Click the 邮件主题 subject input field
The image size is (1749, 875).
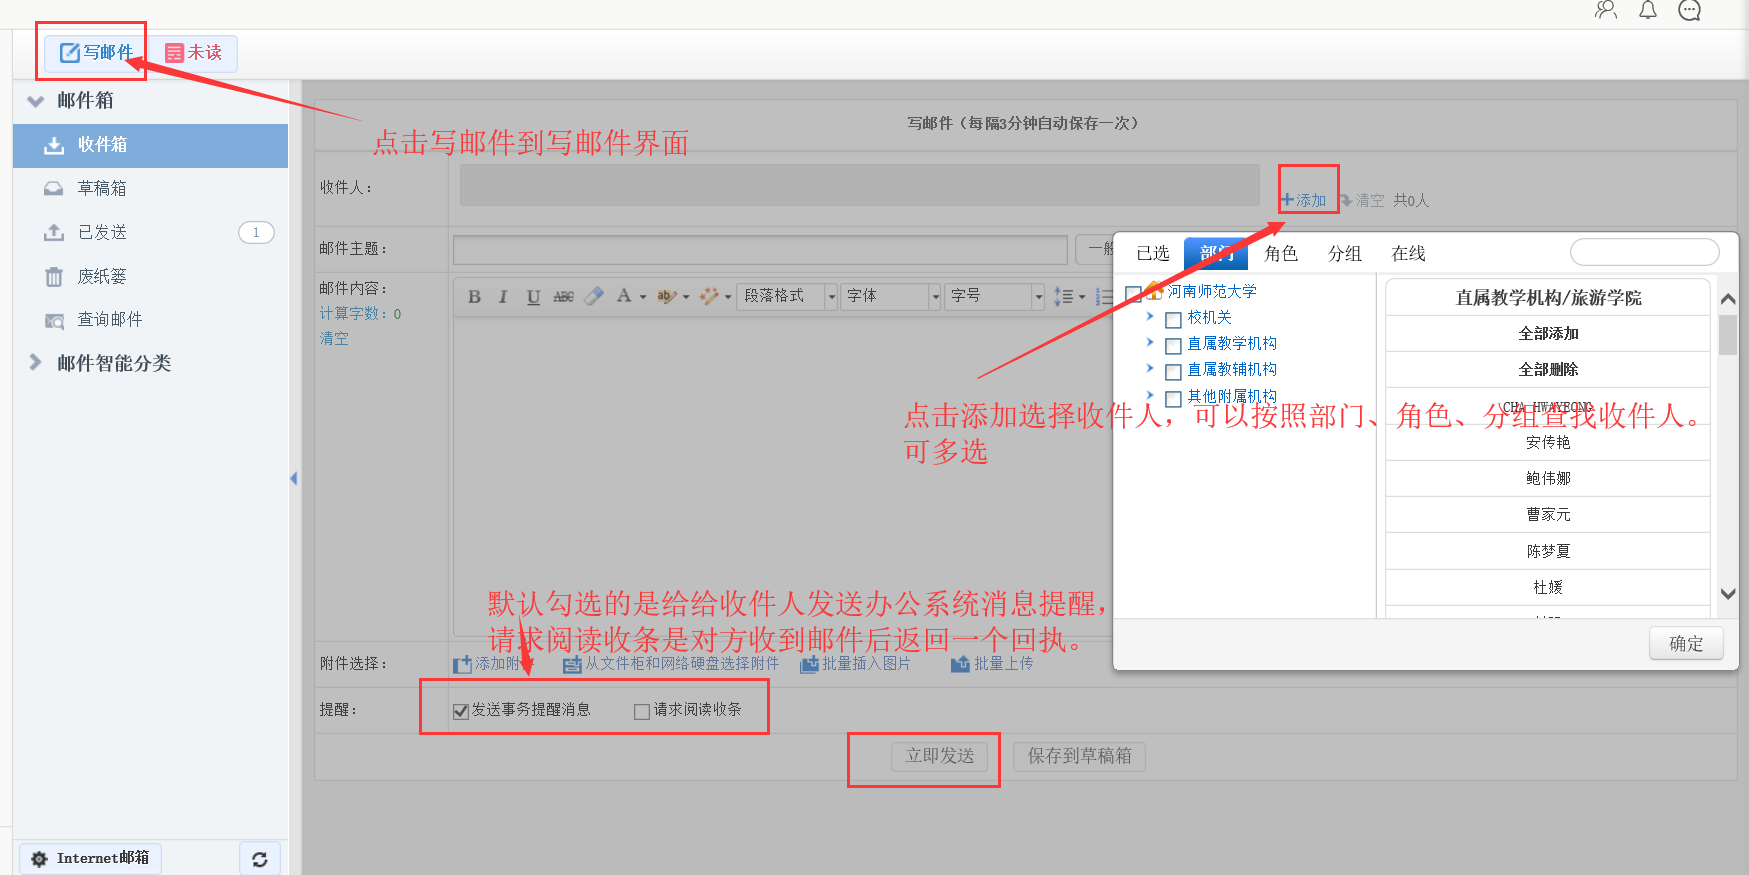click(760, 249)
